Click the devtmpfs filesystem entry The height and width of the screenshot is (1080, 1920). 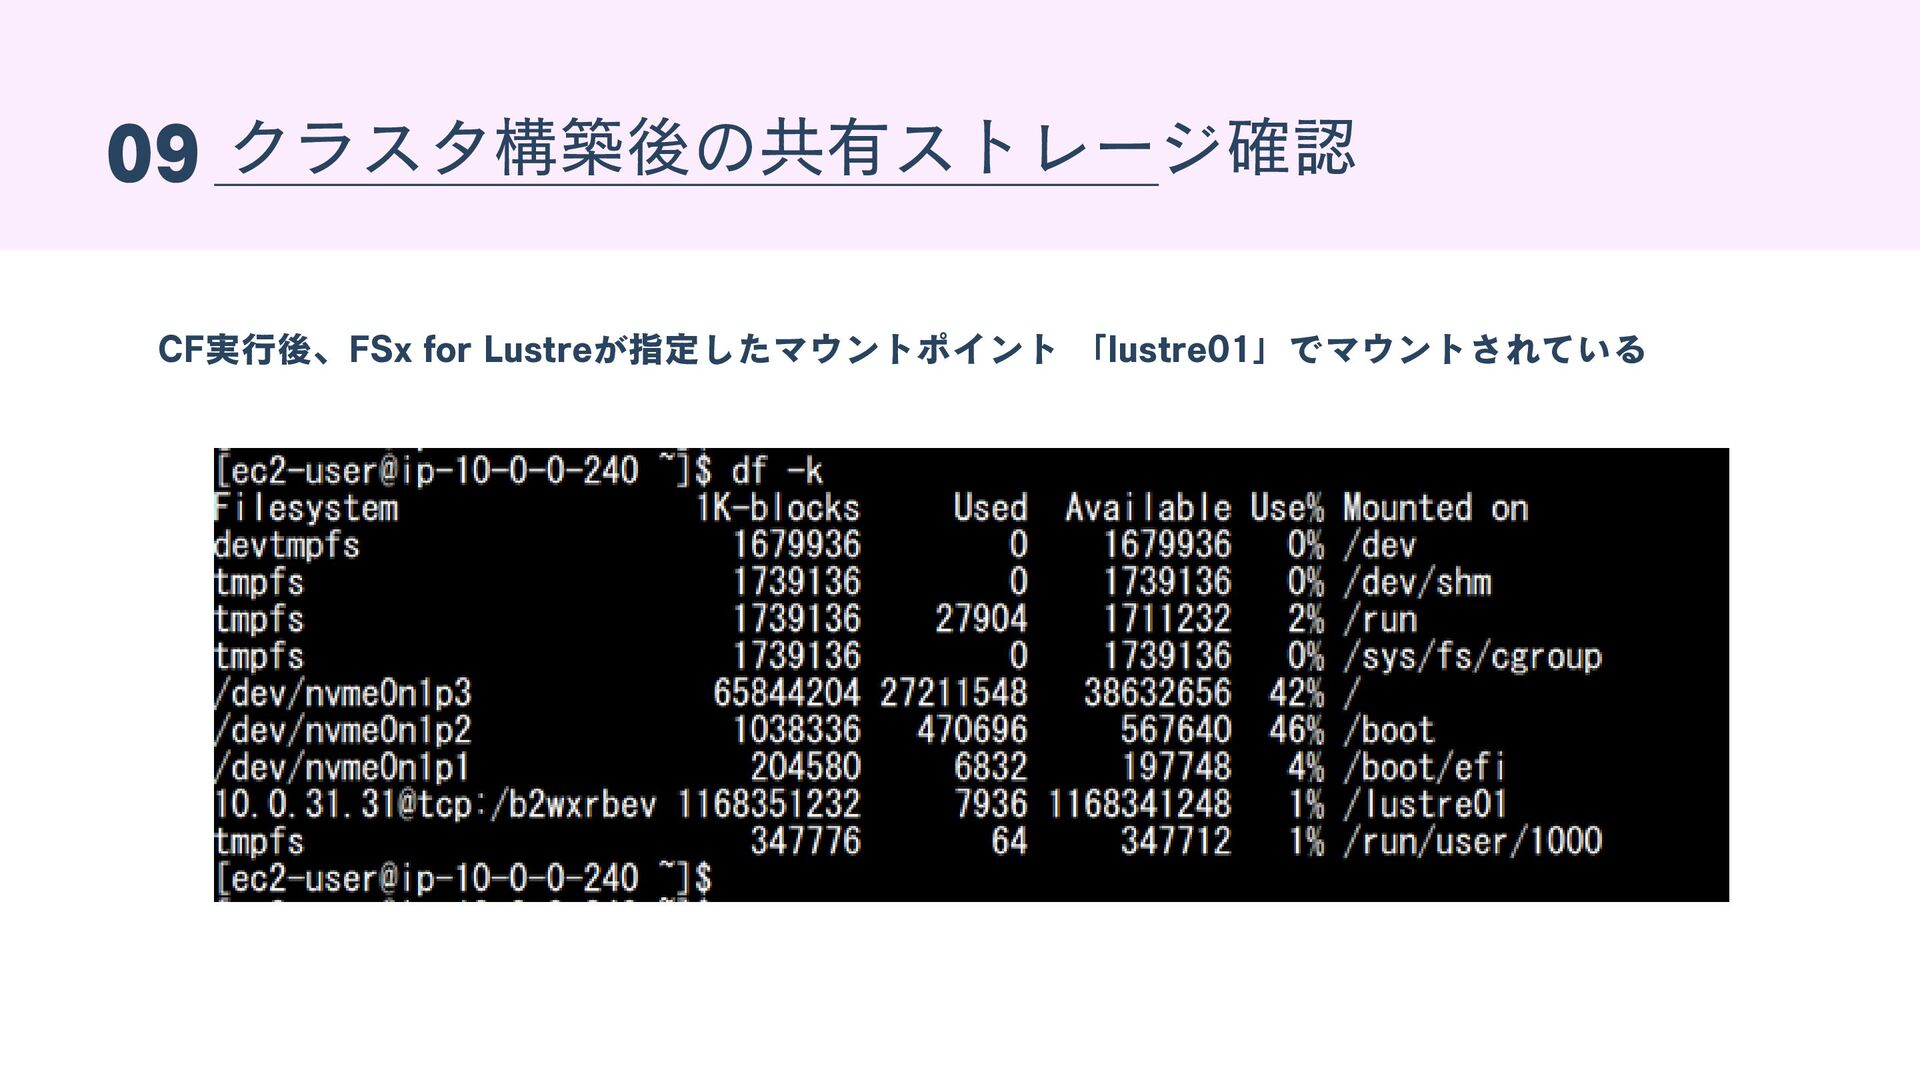(287, 545)
